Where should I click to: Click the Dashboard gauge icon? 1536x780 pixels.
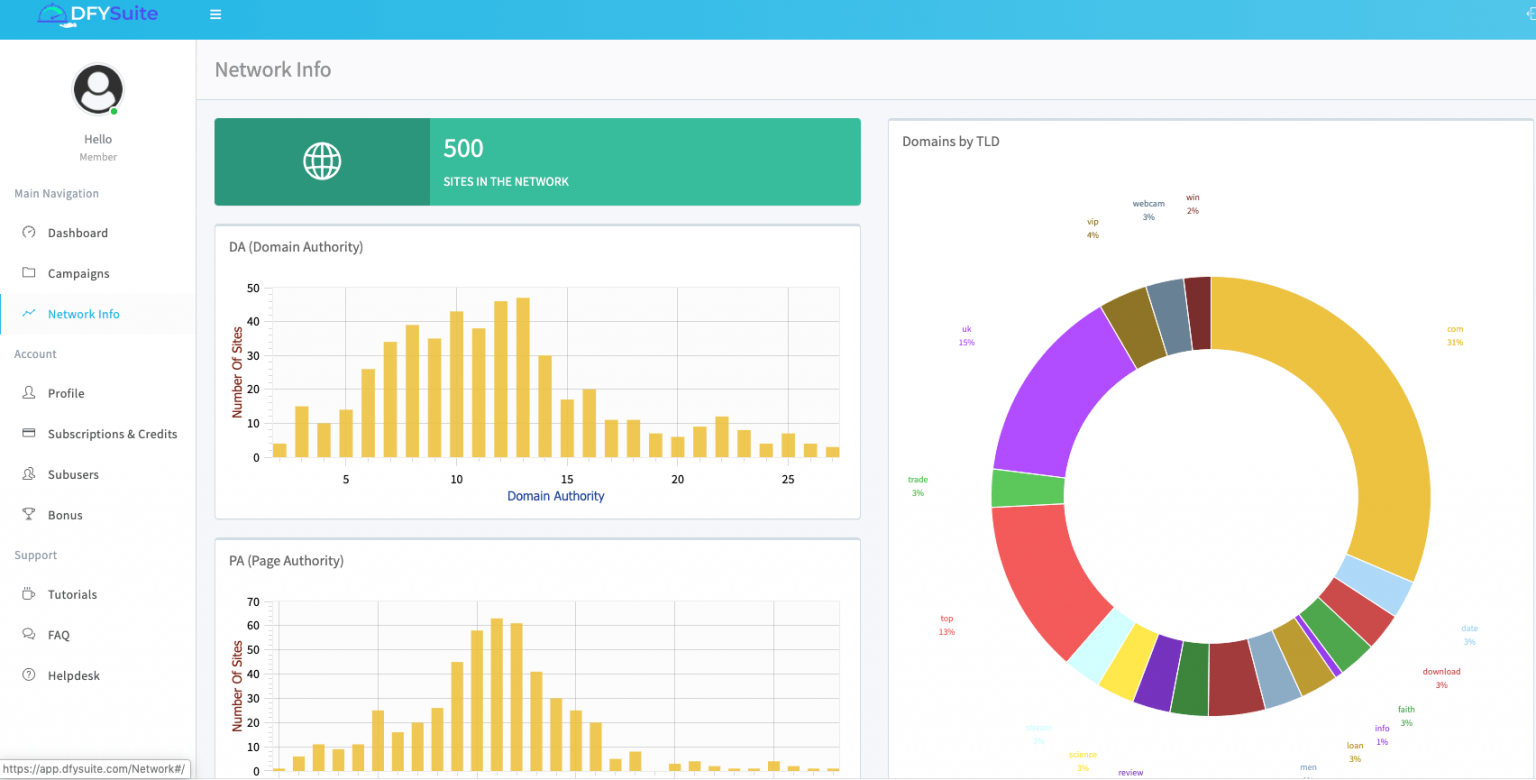point(28,232)
